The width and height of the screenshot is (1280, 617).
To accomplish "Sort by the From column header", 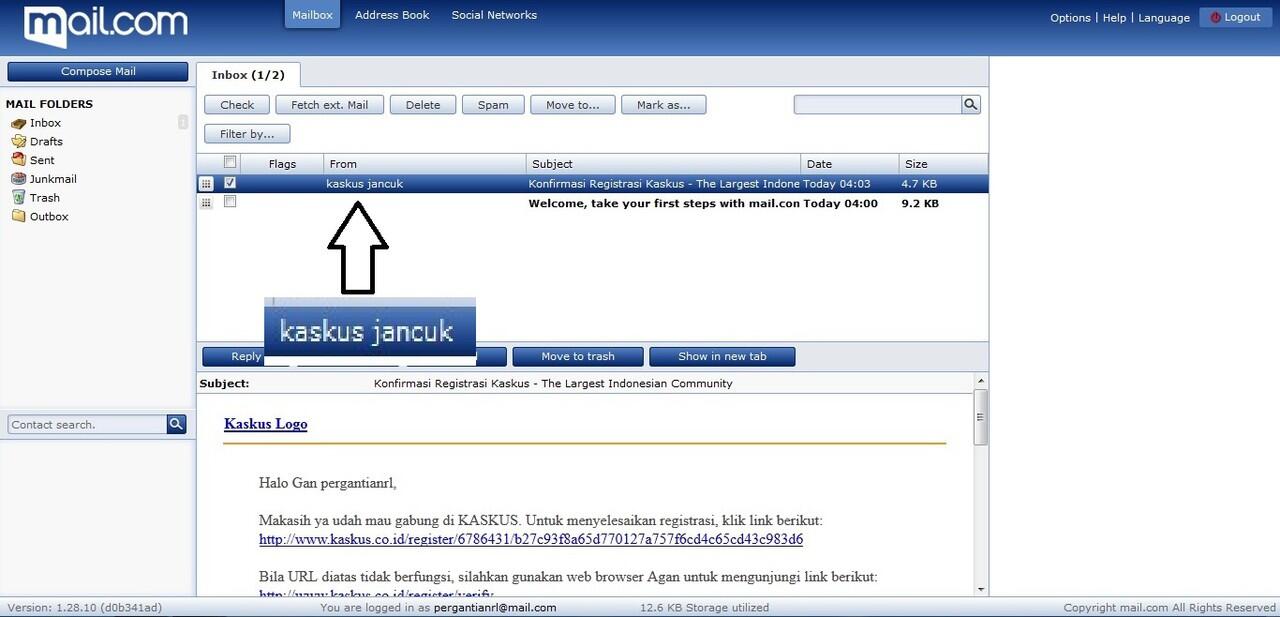I will point(425,164).
